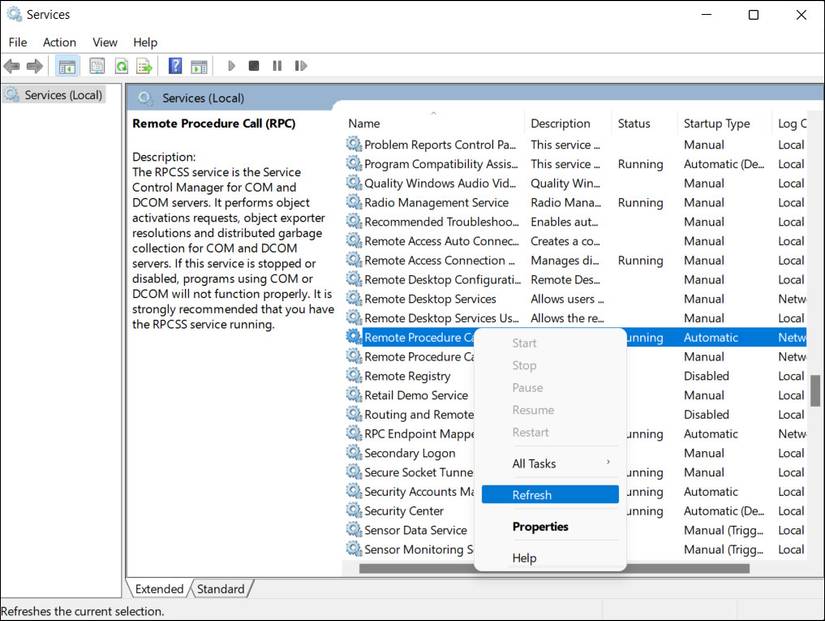825x621 pixels.
Task: Switch to the Standard tab
Action: click(220, 588)
